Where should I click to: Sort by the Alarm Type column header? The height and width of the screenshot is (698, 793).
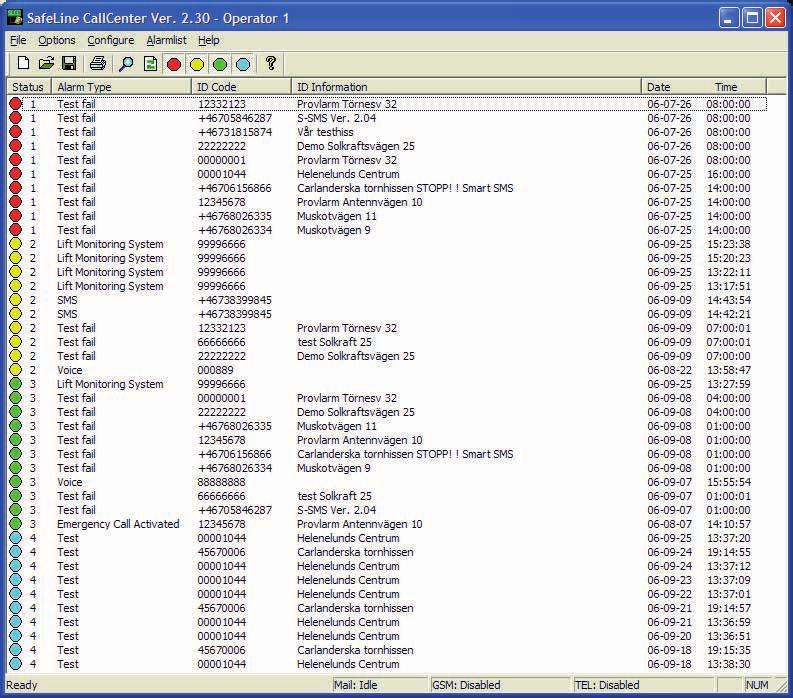(x=121, y=87)
